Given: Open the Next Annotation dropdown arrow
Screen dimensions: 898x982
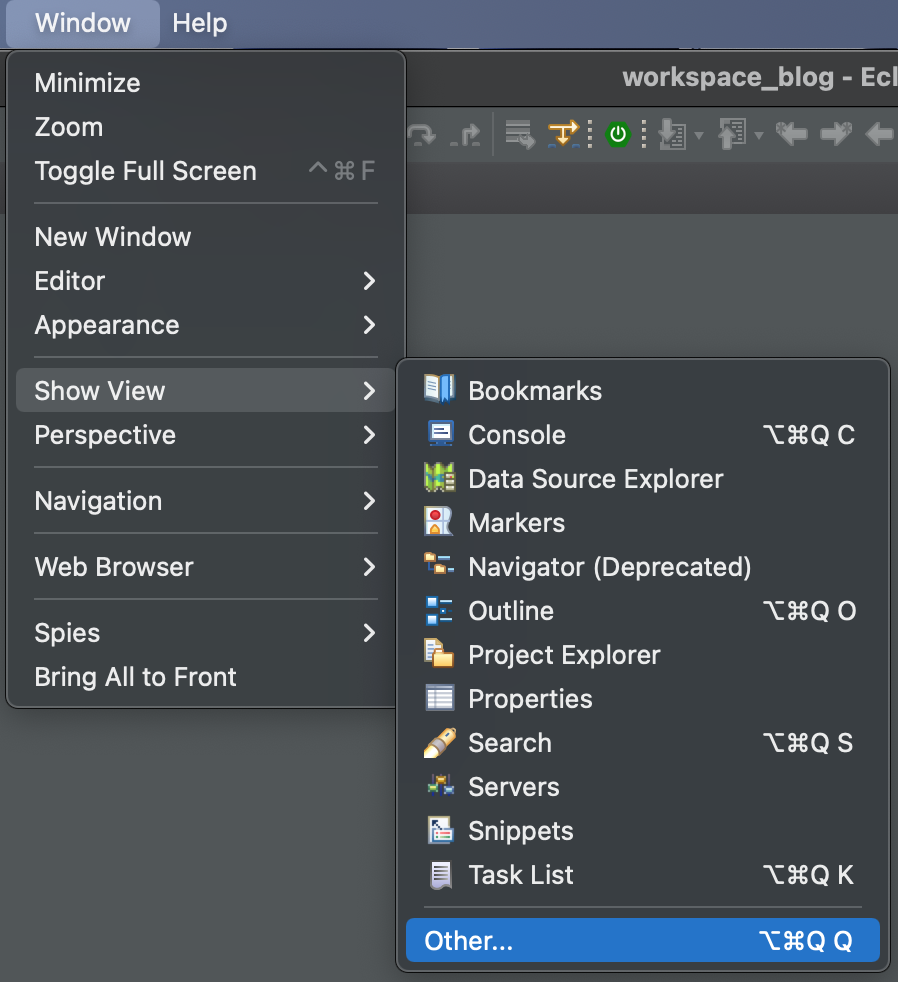Looking at the screenshot, I should point(699,135).
